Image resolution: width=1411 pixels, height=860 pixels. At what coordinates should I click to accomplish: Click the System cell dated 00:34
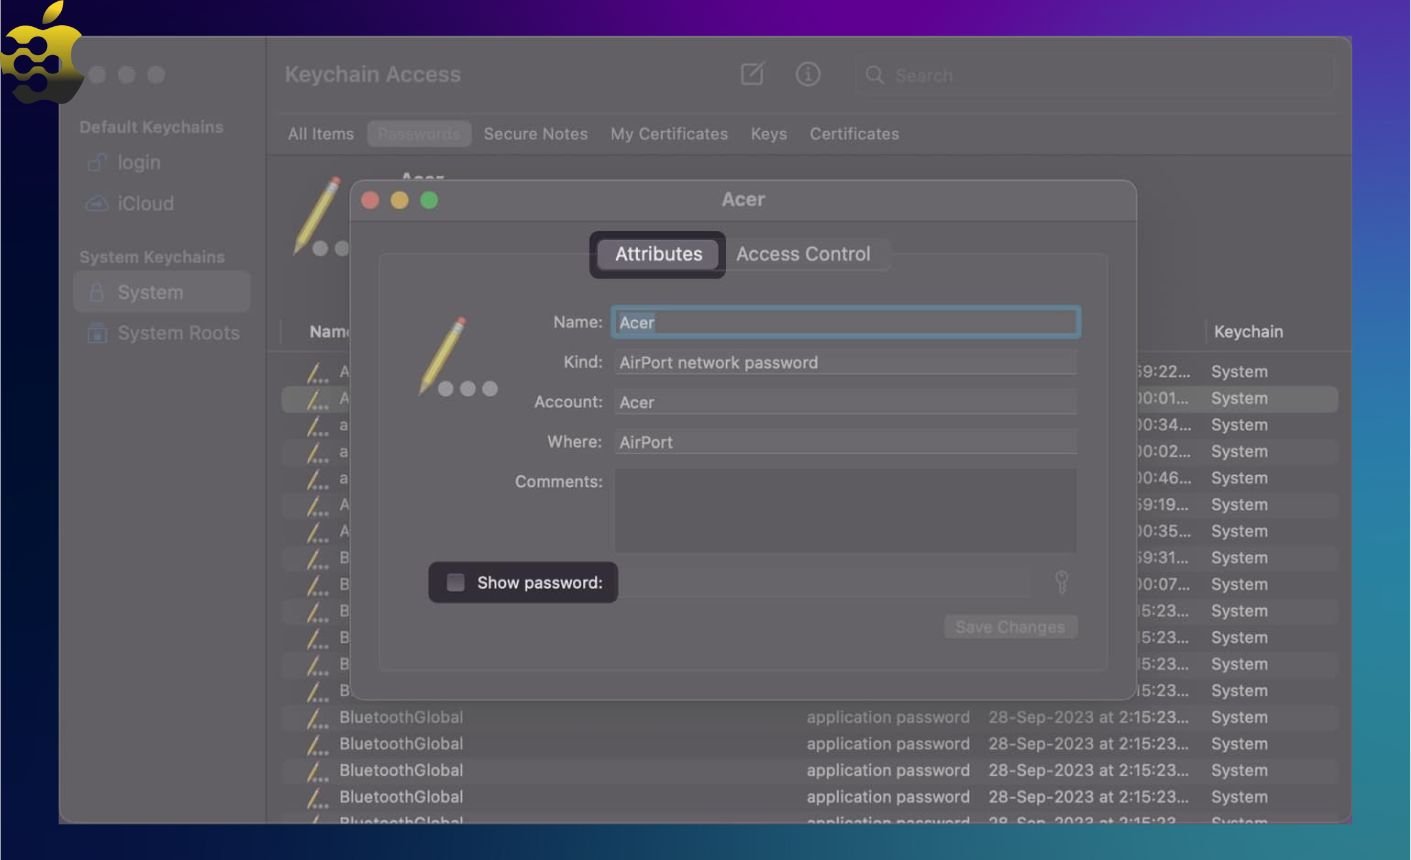coord(1239,424)
